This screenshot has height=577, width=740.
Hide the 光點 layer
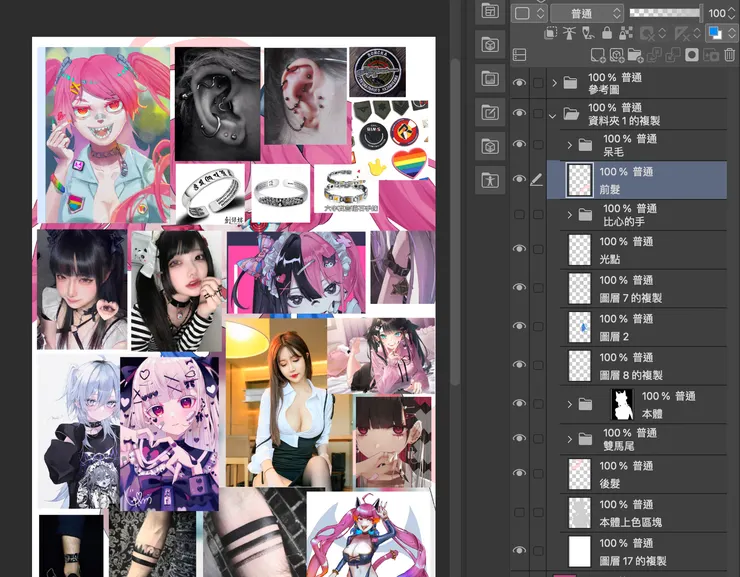(x=519, y=249)
